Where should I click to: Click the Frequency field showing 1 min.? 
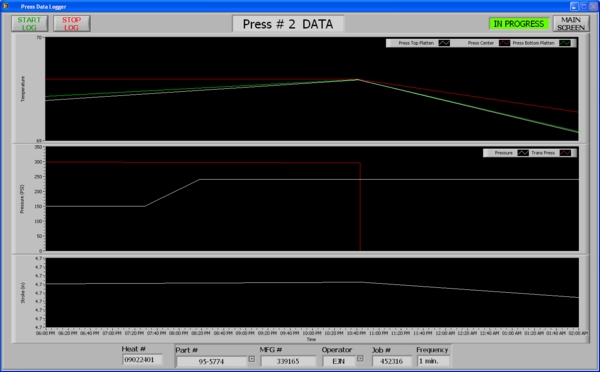(433, 361)
